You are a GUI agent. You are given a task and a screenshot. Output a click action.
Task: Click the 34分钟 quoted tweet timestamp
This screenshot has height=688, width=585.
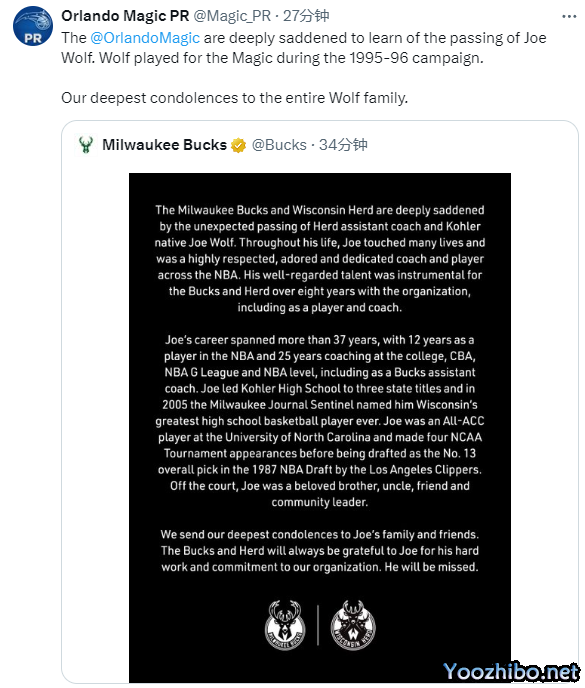(x=343, y=145)
